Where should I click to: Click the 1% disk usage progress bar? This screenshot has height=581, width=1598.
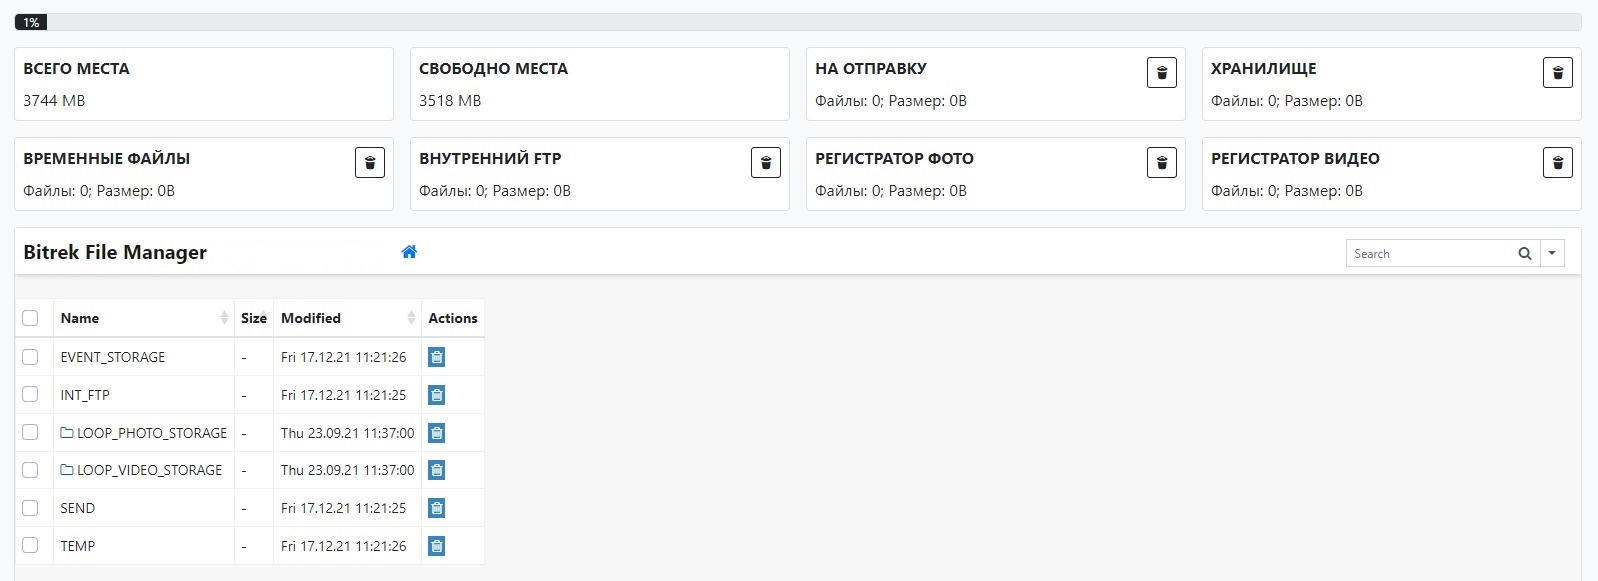[x=798, y=22]
